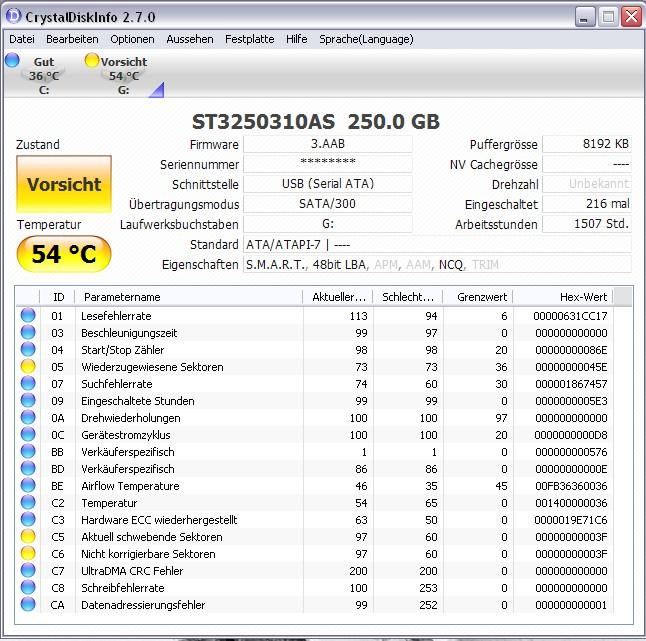Click the blue status icon for row BB

(28, 452)
